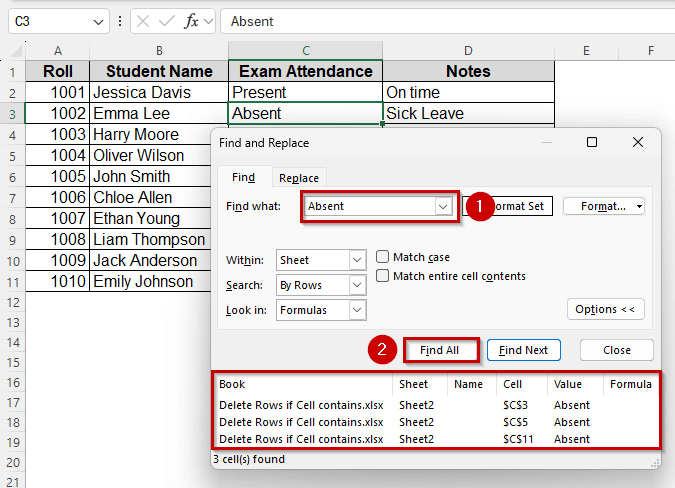The width and height of the screenshot is (675, 488).
Task: Expand the Name Box dropdown arrow
Action: click(98, 21)
